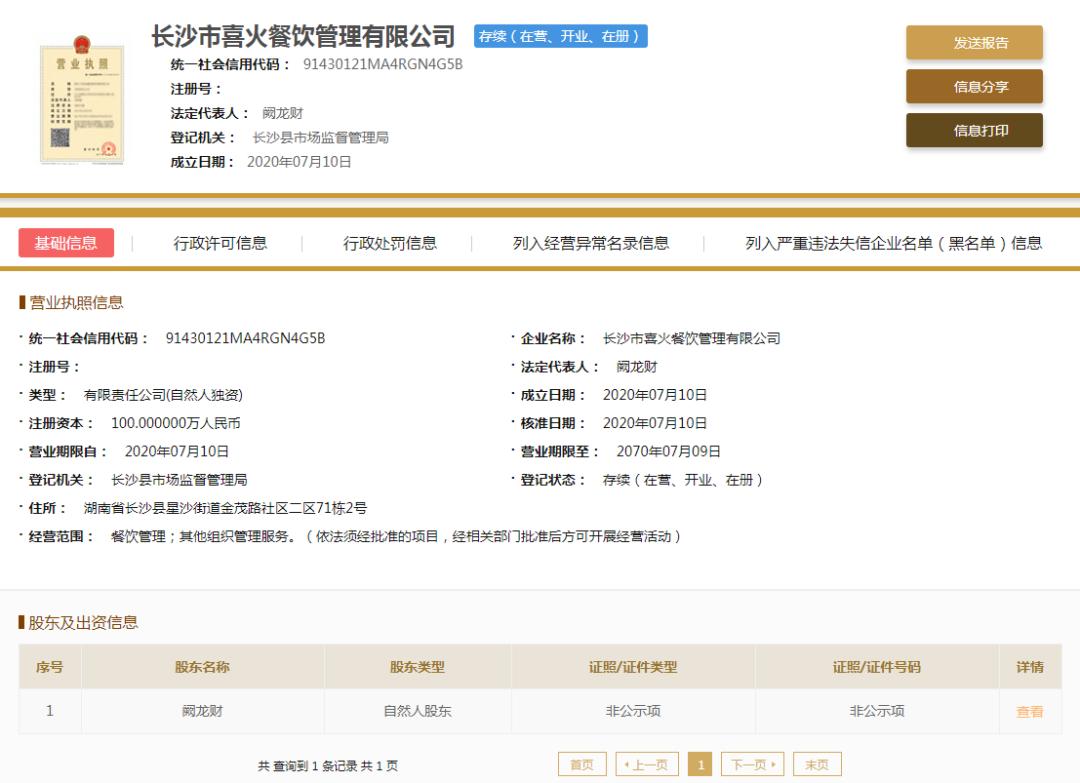Click the 股东类型 column header
Viewport: 1080px width, 783px height.
(417, 667)
